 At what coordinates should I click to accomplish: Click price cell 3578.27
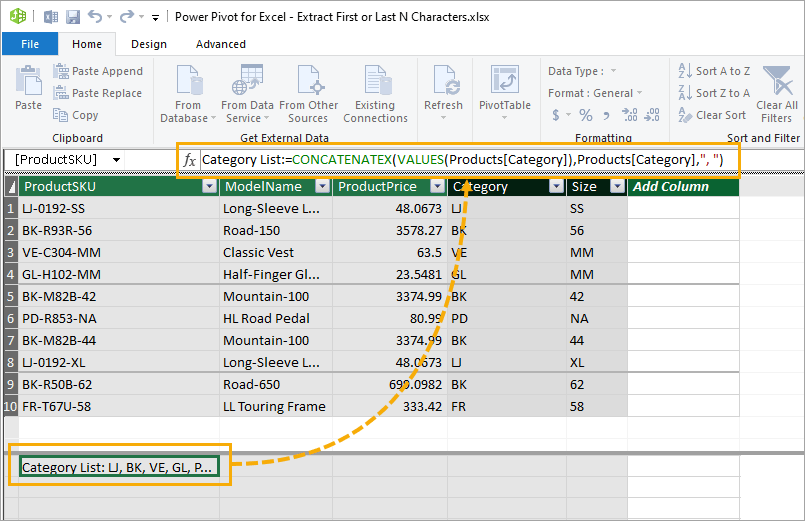(x=390, y=230)
